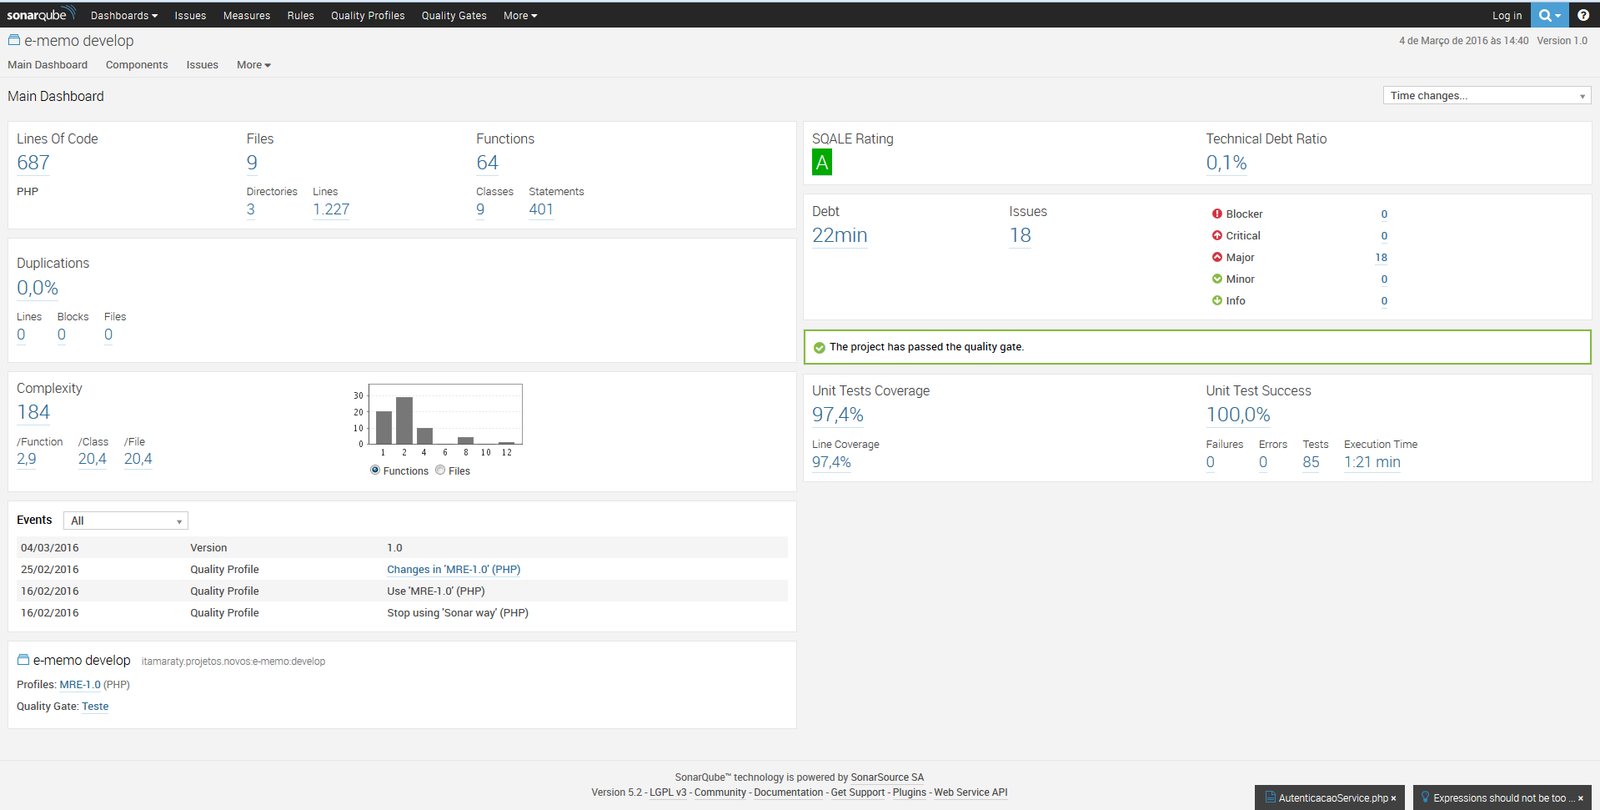Image resolution: width=1600 pixels, height=810 pixels.
Task: Open Web Service API footer link
Action: 971,792
